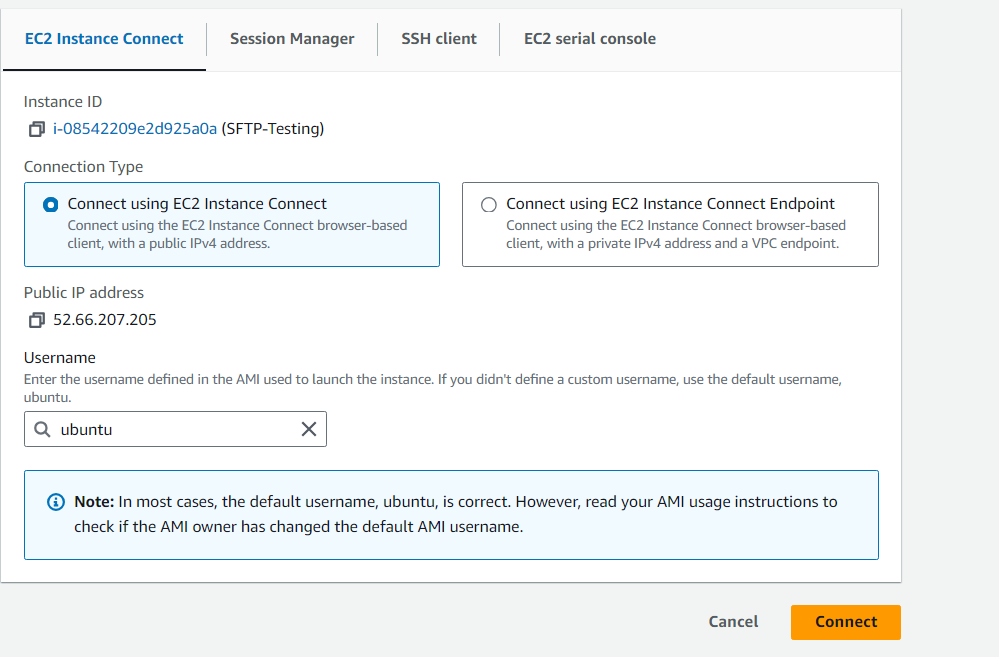Viewport: 999px width, 657px height.
Task: Clear the username field with X icon
Action: click(x=309, y=430)
